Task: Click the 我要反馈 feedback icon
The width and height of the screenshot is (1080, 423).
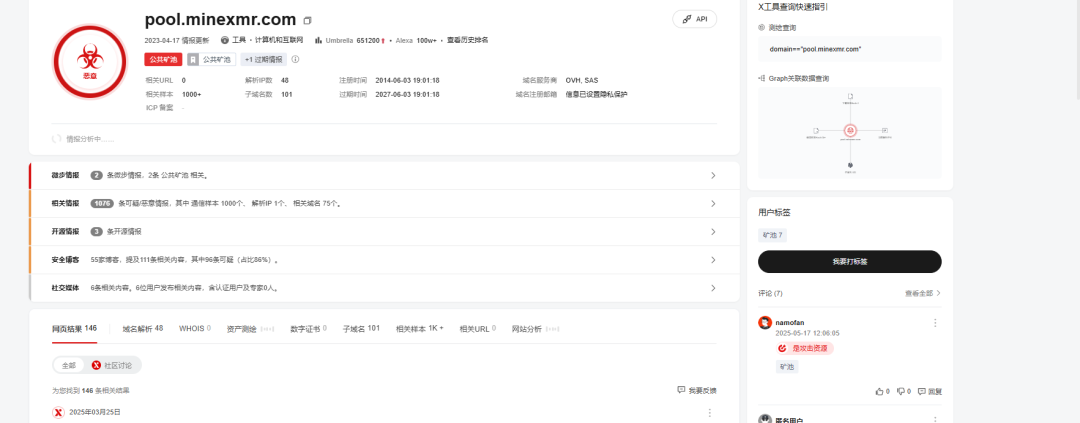Action: coord(681,390)
